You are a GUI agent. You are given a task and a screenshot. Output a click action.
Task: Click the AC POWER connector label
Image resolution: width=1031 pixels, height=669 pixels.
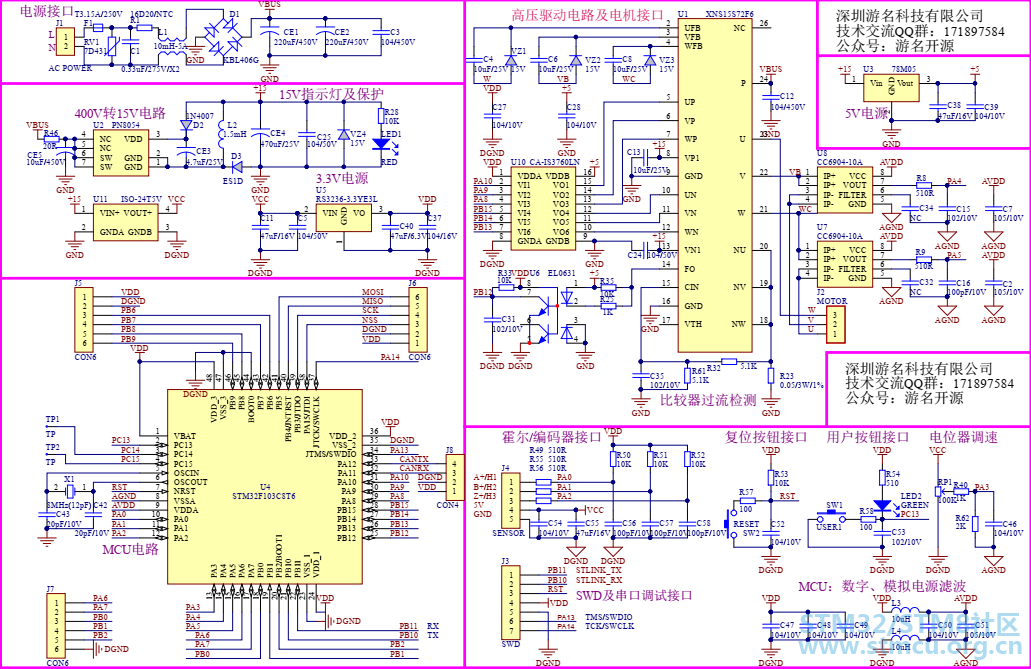pyautogui.click(x=70, y=68)
